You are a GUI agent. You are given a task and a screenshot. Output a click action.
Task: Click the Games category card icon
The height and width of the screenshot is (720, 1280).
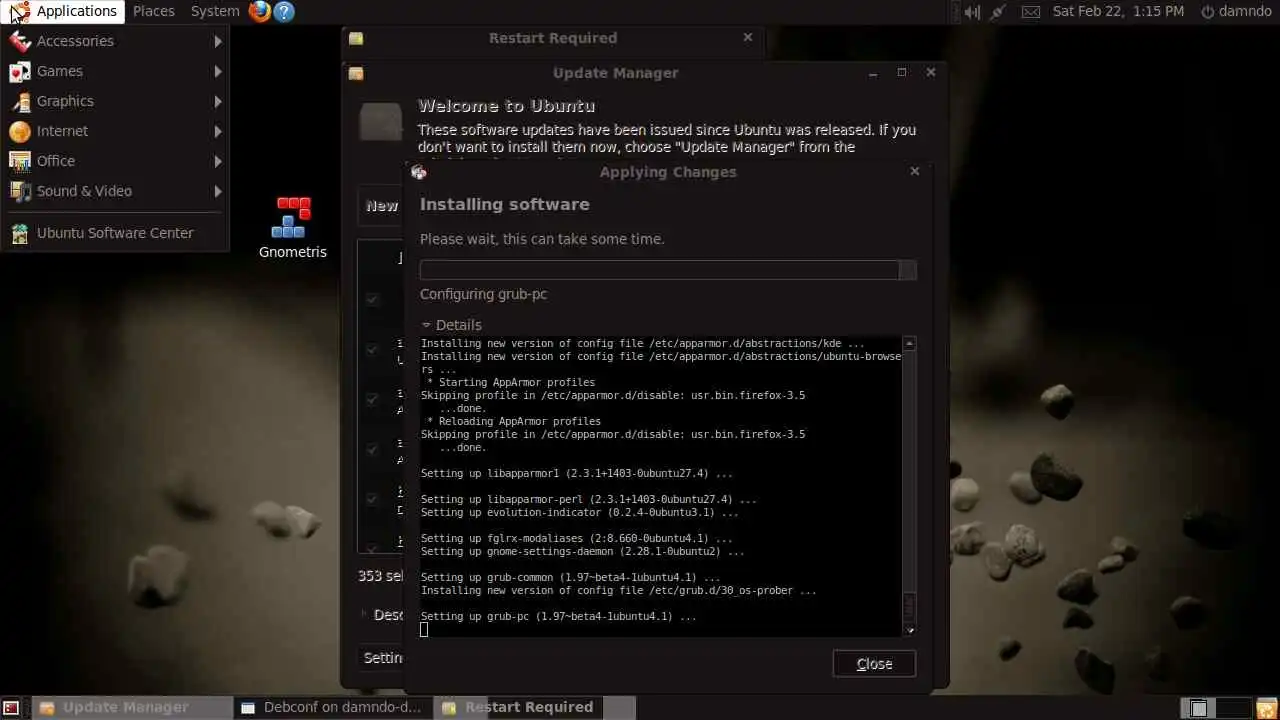click(x=20, y=71)
